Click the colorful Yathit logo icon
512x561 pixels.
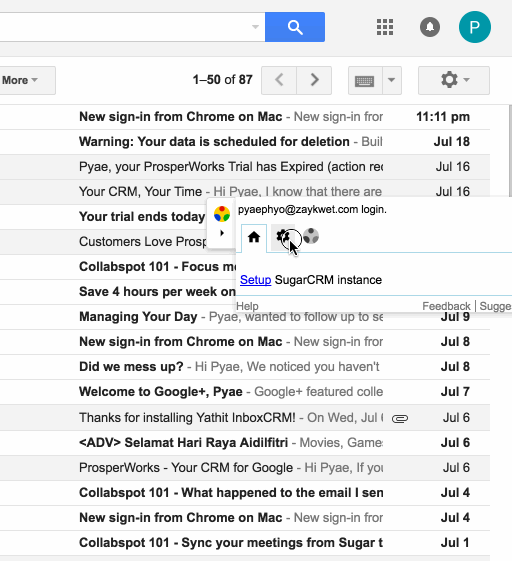222,214
